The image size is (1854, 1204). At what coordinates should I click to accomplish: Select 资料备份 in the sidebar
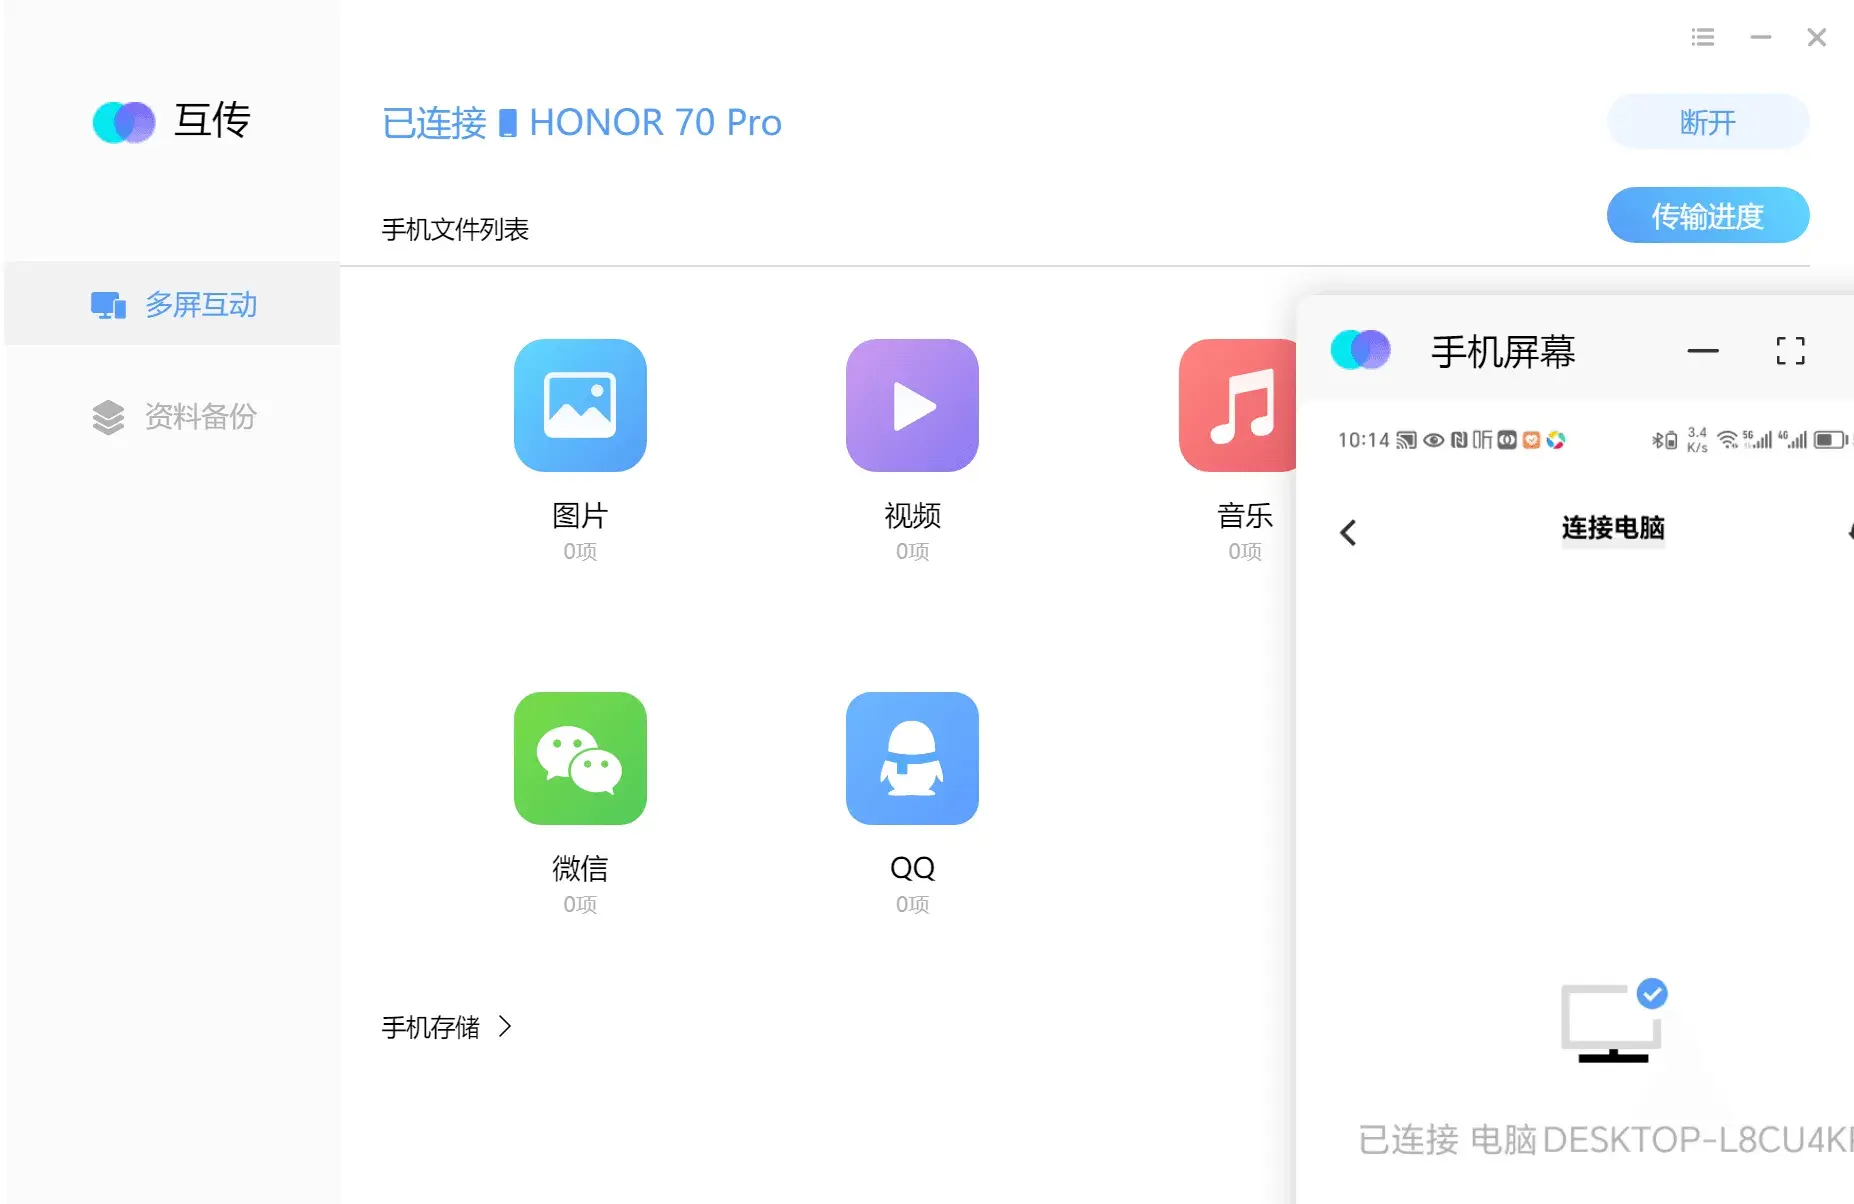(172, 416)
